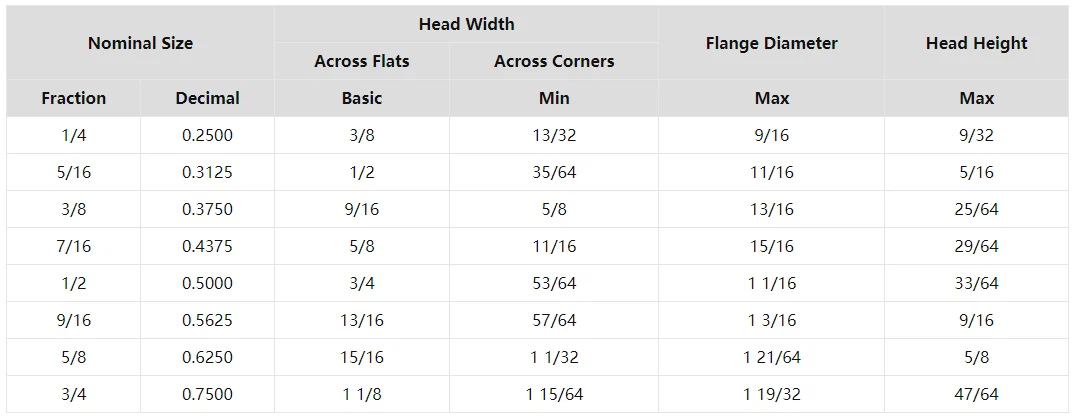
Task: Select the 1 21/64 flange diameter cell
Action: tap(771, 357)
